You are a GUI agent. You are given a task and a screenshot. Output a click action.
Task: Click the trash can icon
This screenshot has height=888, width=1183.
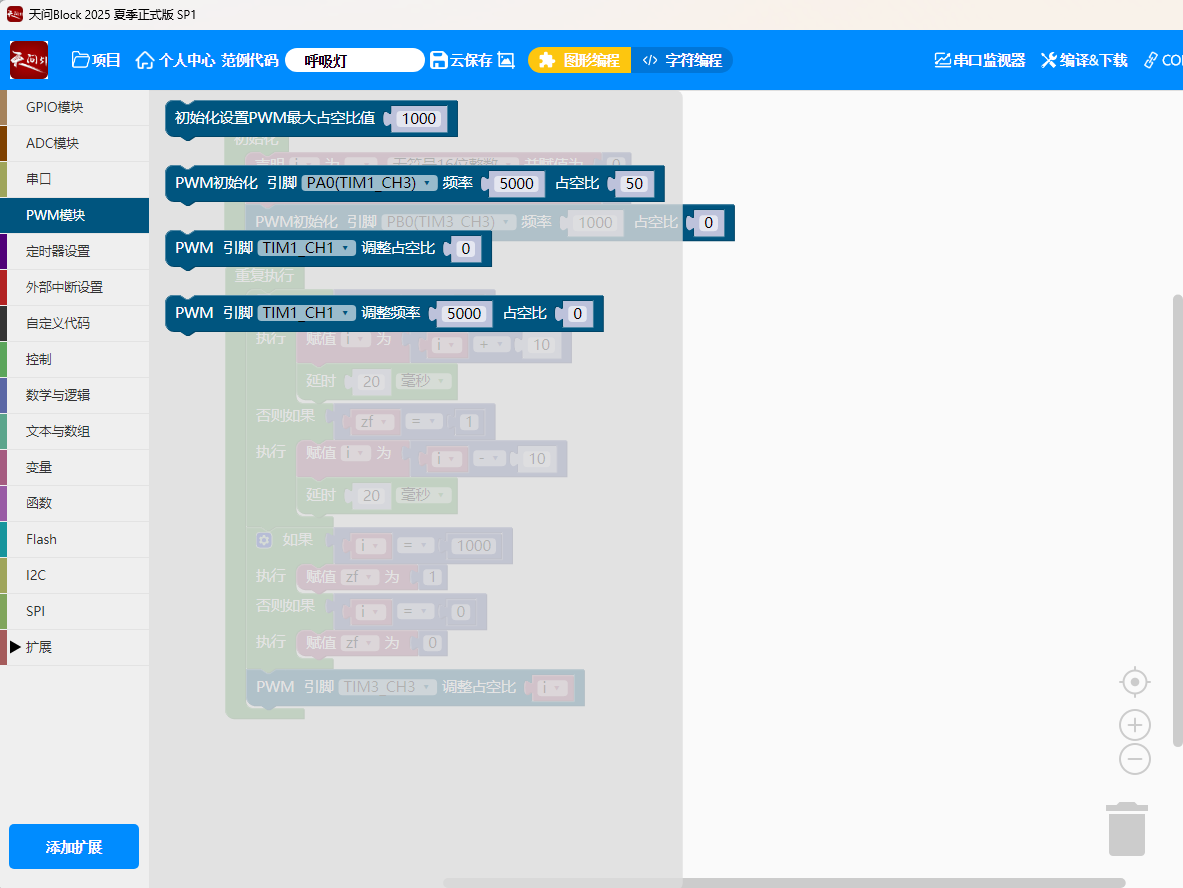(x=1127, y=829)
